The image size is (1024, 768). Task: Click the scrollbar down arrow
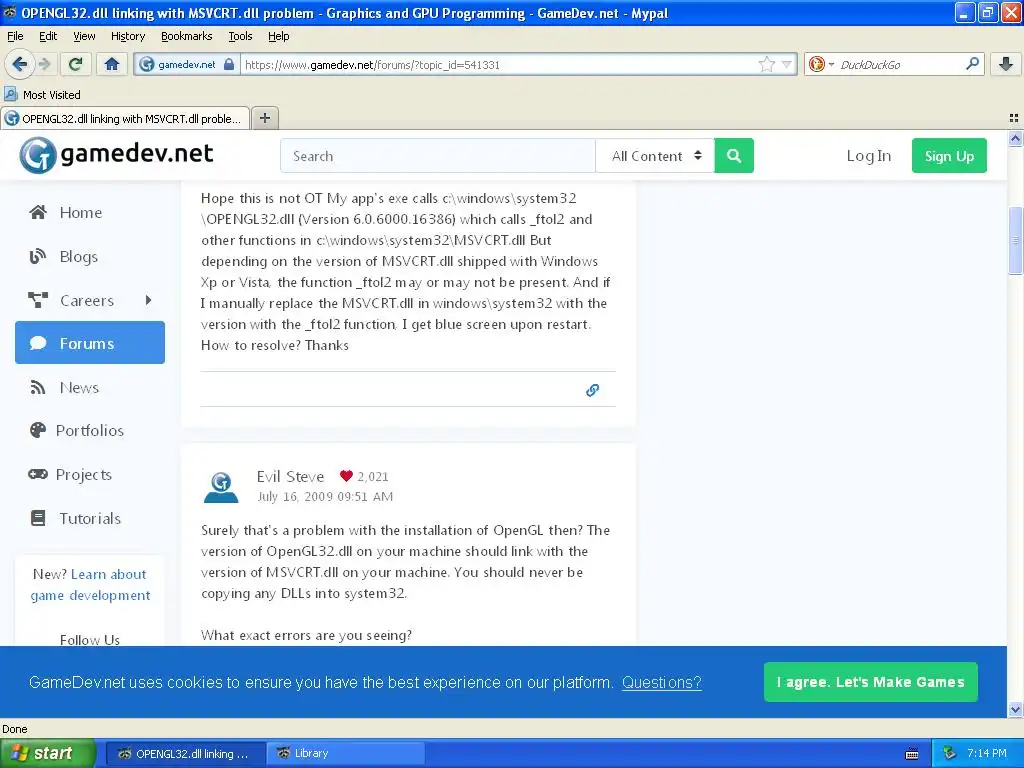point(1015,710)
